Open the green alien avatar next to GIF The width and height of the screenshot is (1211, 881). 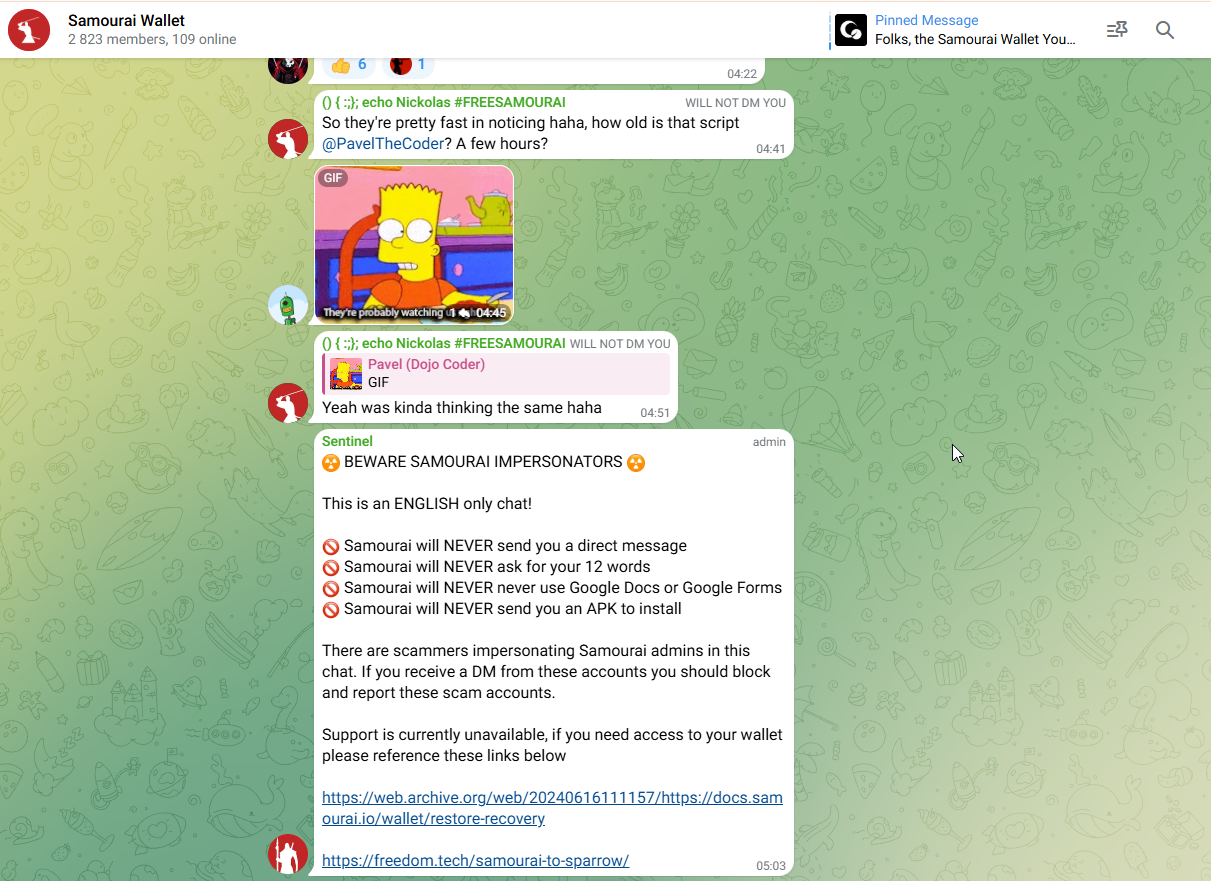[x=288, y=305]
